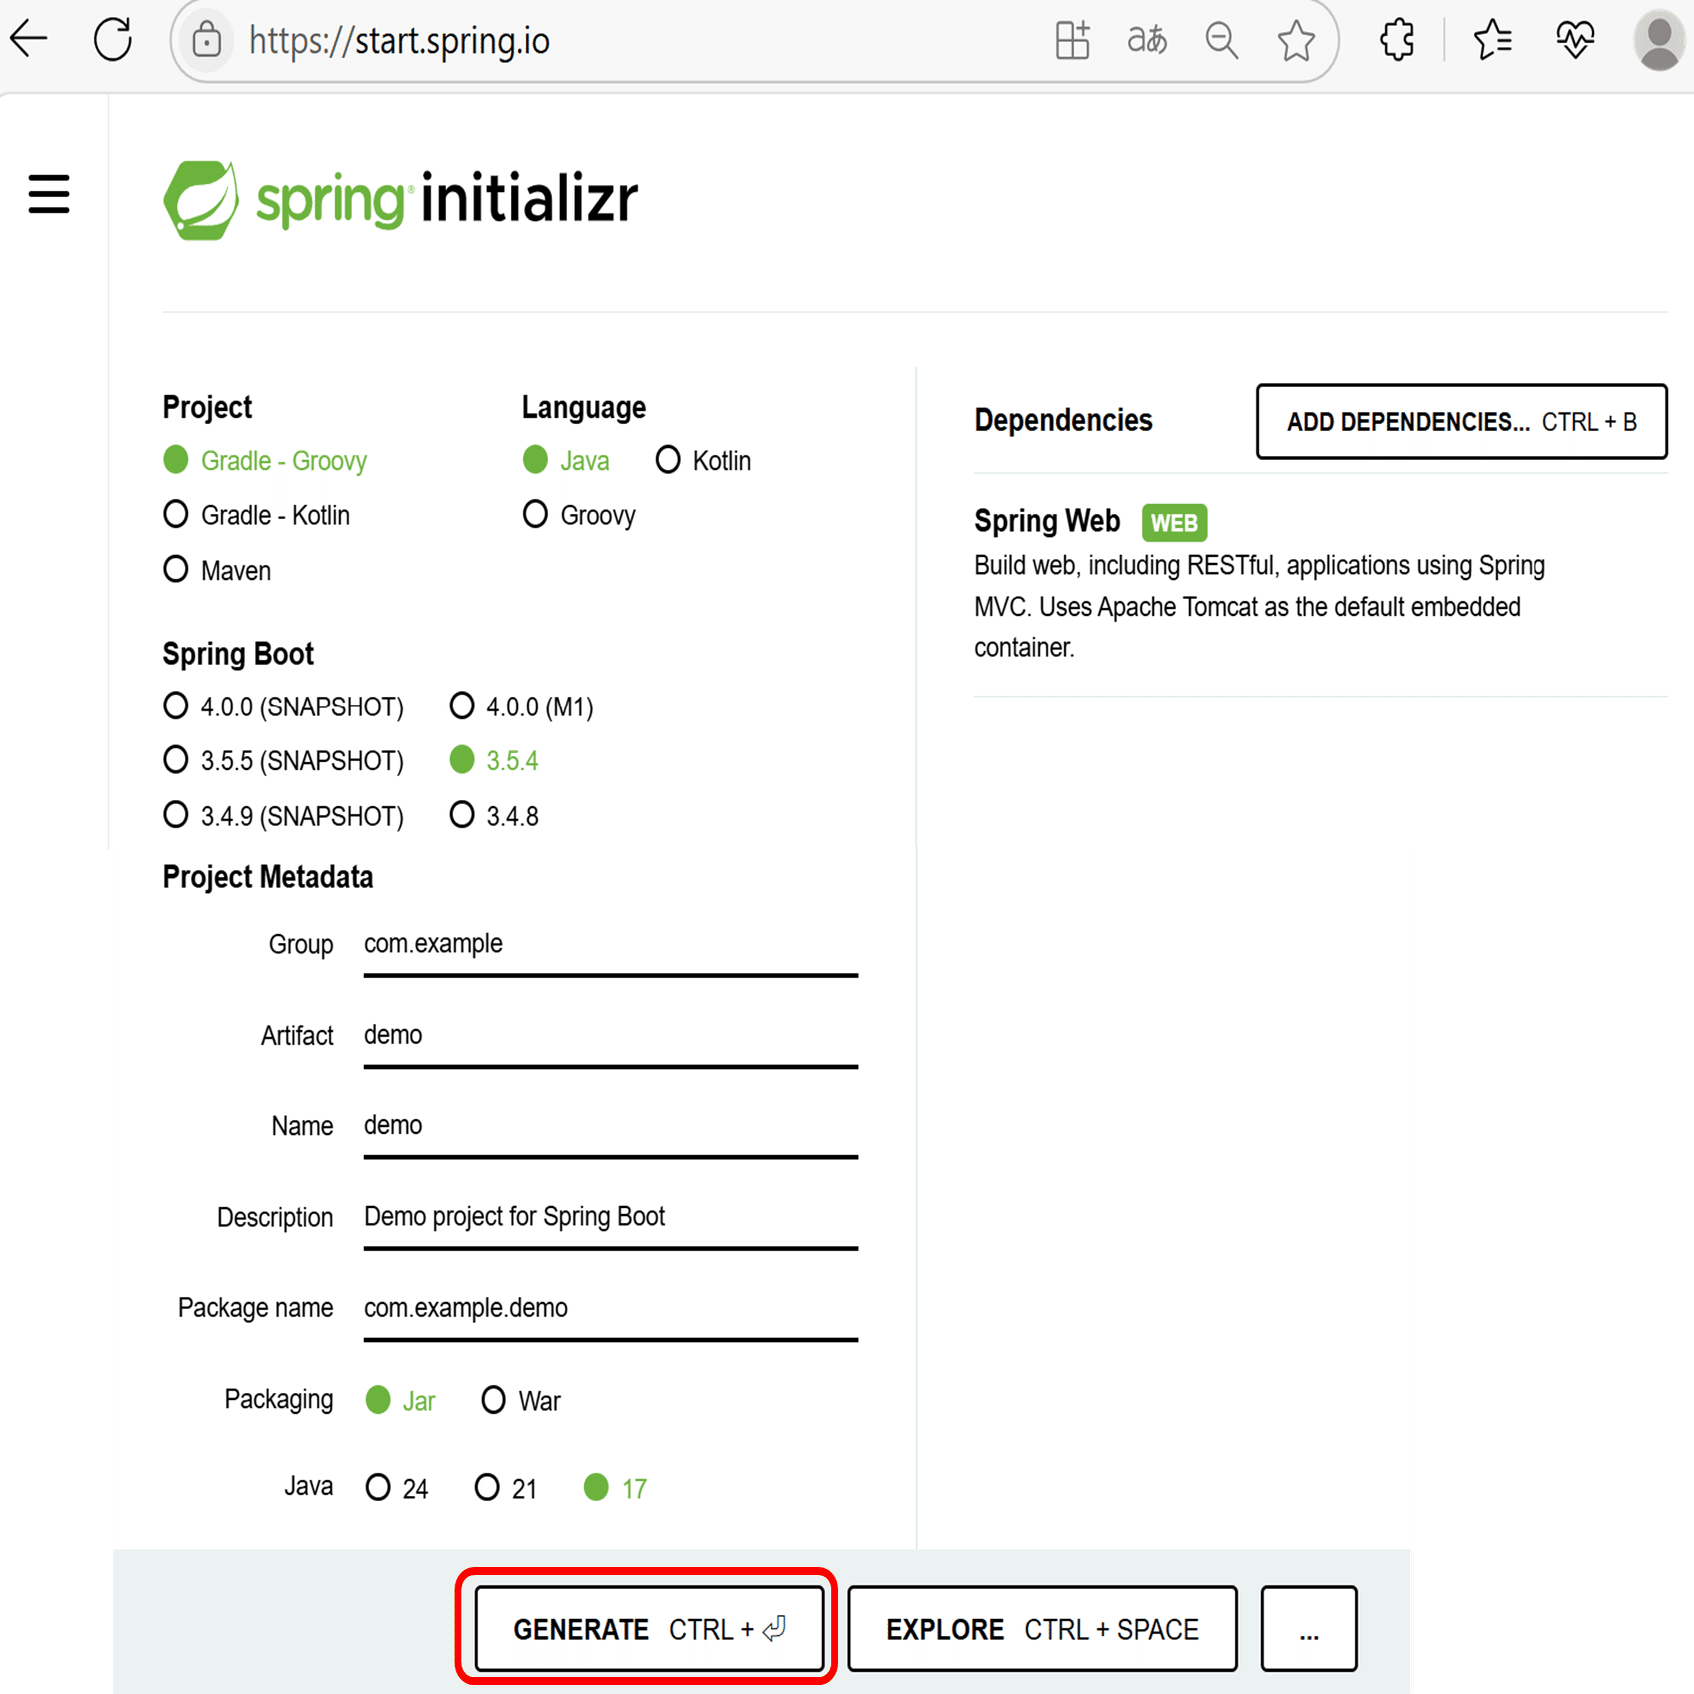
Task: Click Add Dependencies button
Action: (1461, 421)
